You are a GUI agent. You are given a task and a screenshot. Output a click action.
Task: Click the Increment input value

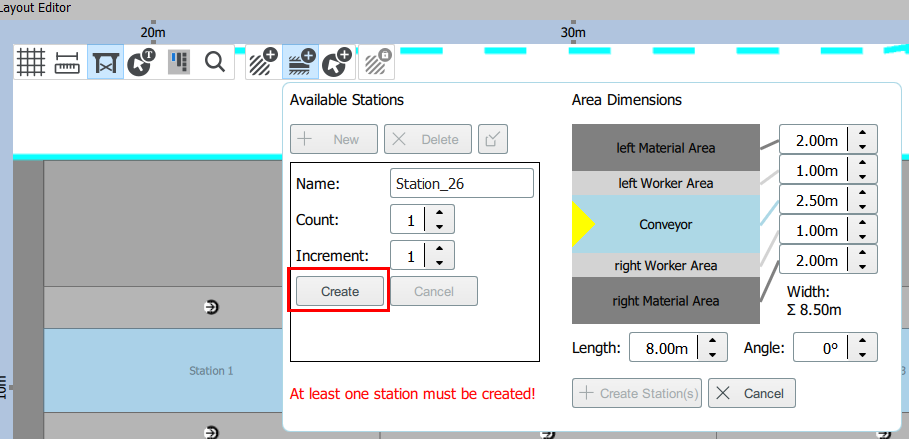click(408, 255)
